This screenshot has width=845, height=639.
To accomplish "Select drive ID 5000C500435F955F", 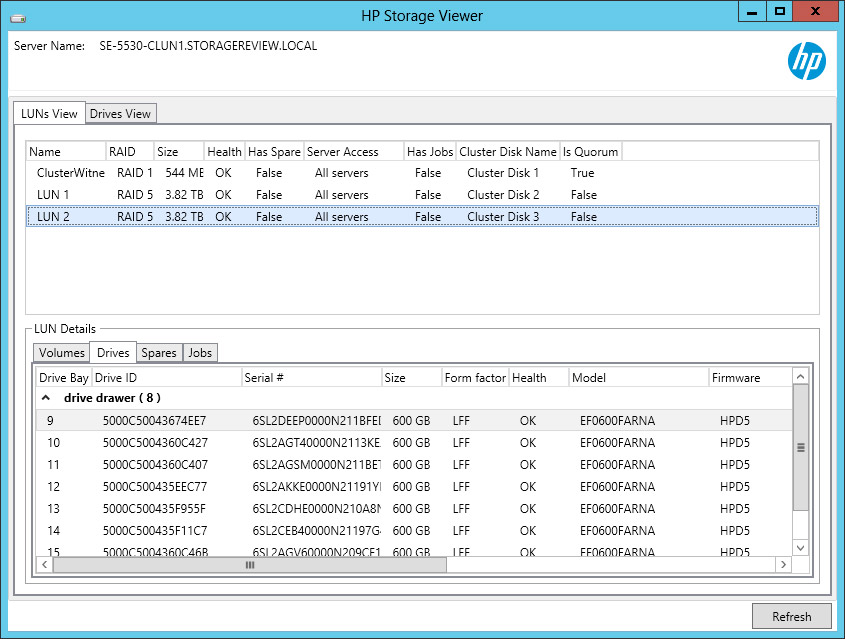I will (x=154, y=509).
